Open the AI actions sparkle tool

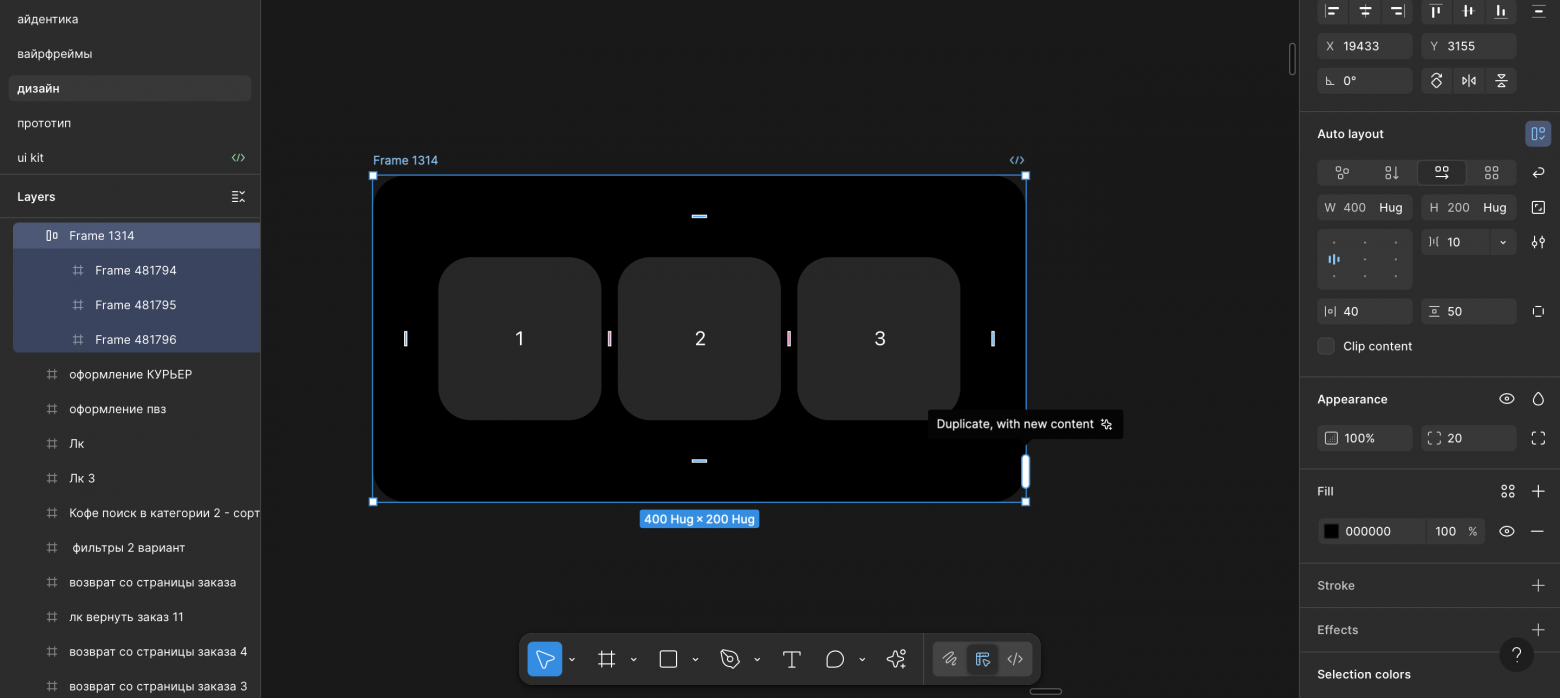[x=896, y=659]
